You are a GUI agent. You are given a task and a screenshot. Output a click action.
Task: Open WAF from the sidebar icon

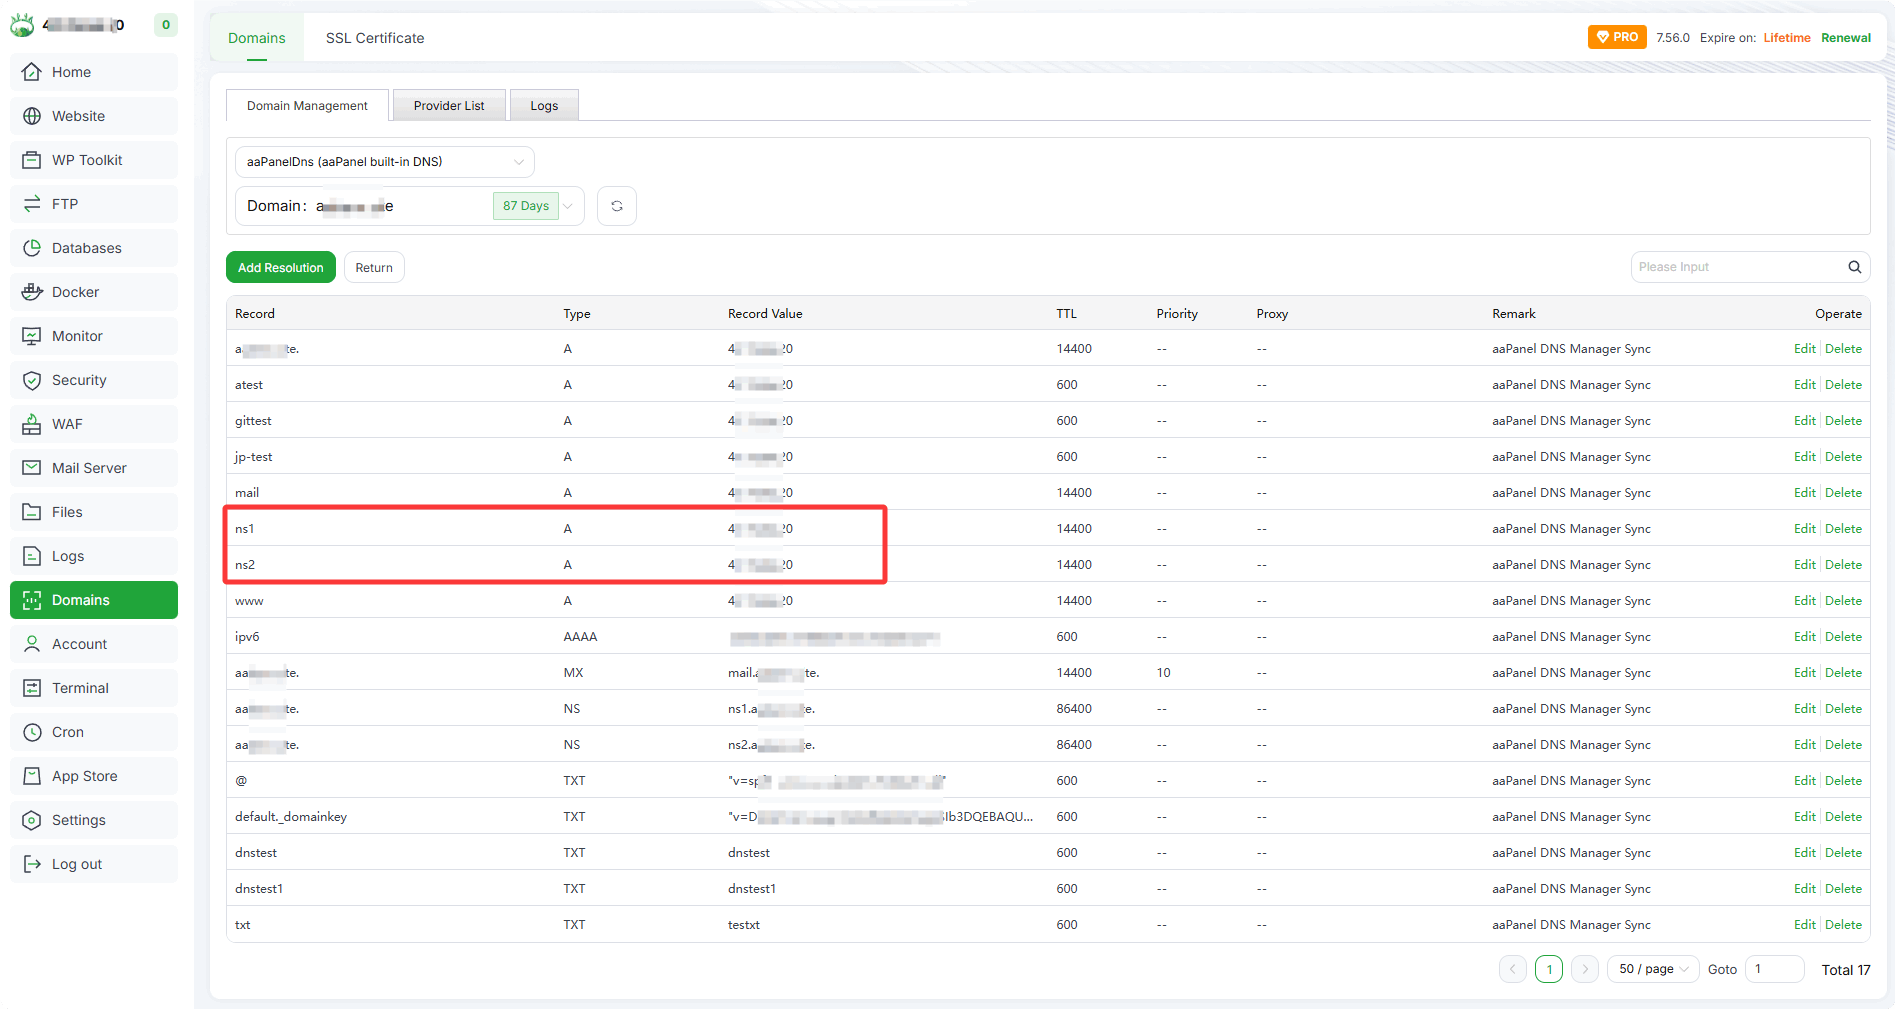(x=32, y=424)
